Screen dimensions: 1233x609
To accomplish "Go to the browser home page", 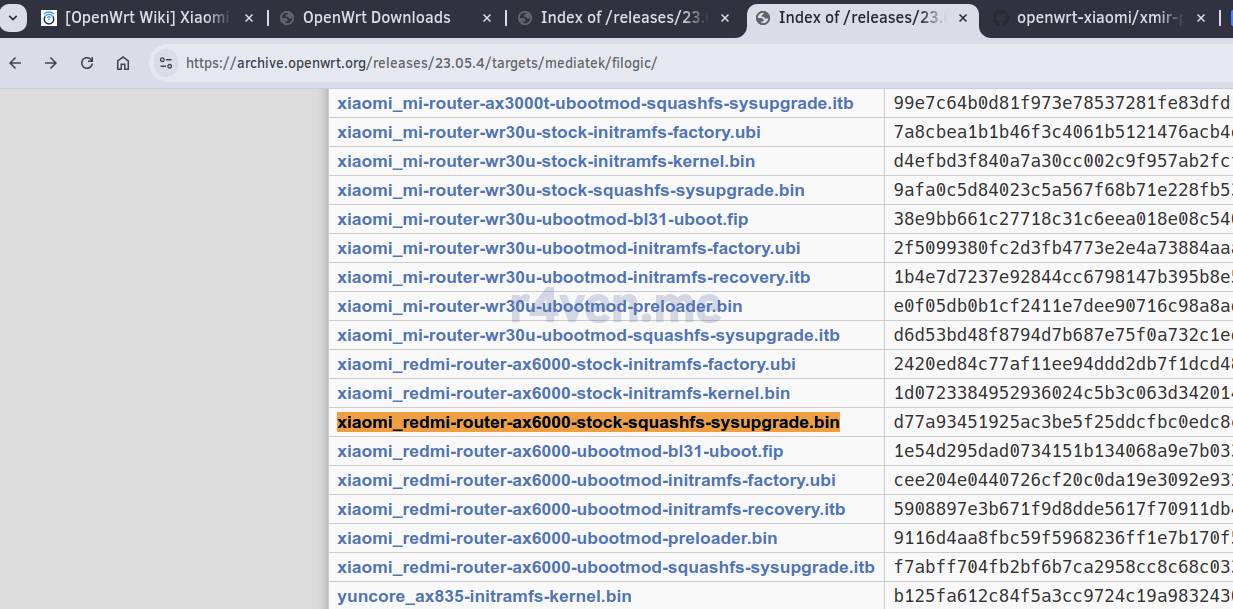I will (123, 63).
